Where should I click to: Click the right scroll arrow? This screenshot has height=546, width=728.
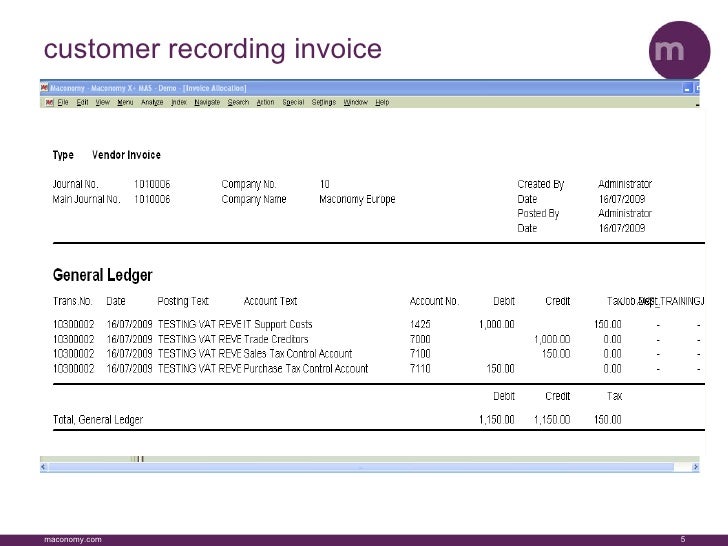coord(696,467)
